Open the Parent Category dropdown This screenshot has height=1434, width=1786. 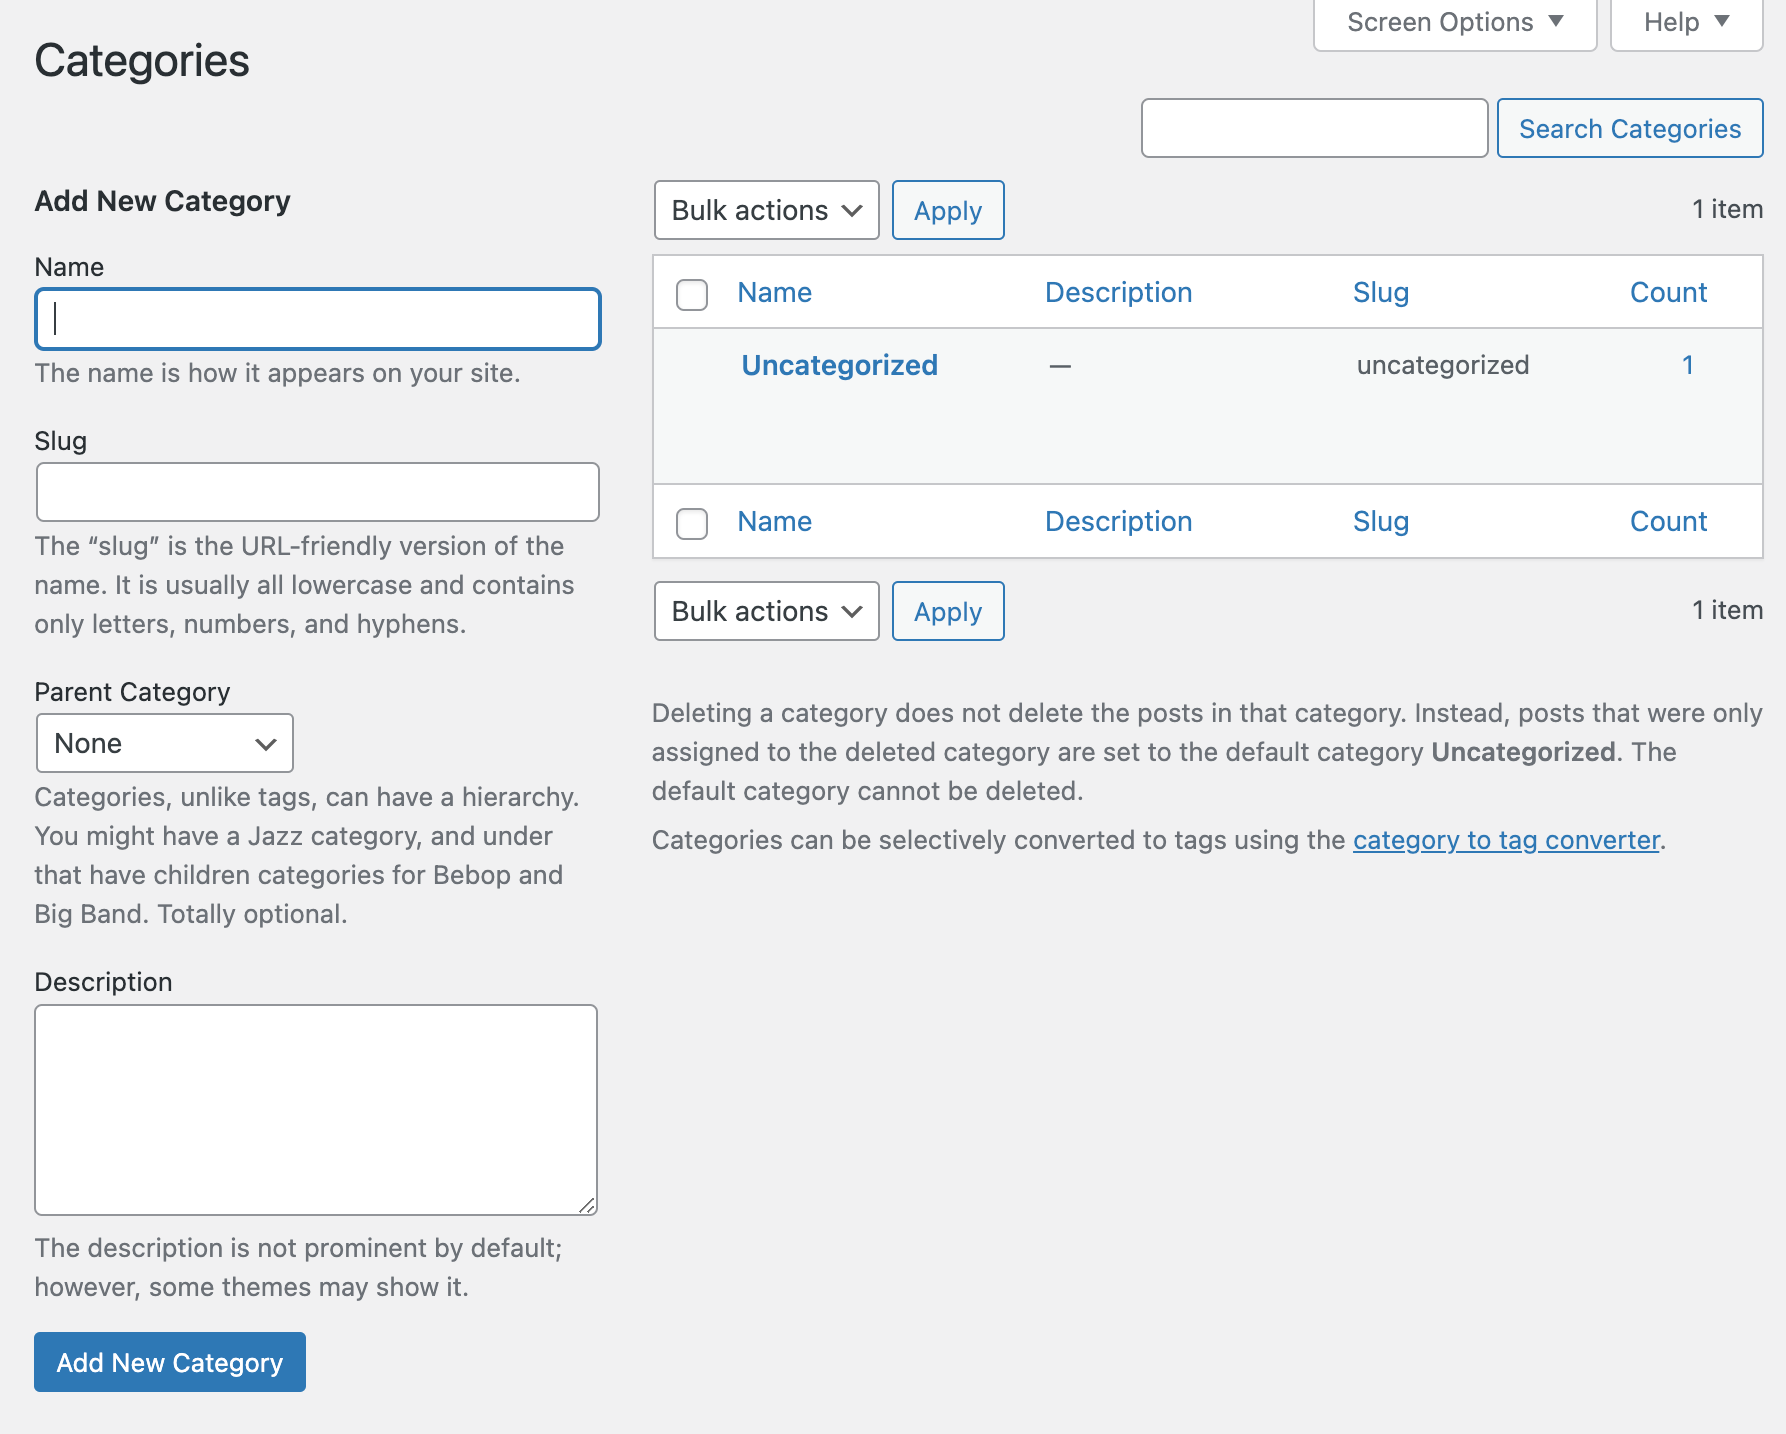pyautogui.click(x=165, y=743)
